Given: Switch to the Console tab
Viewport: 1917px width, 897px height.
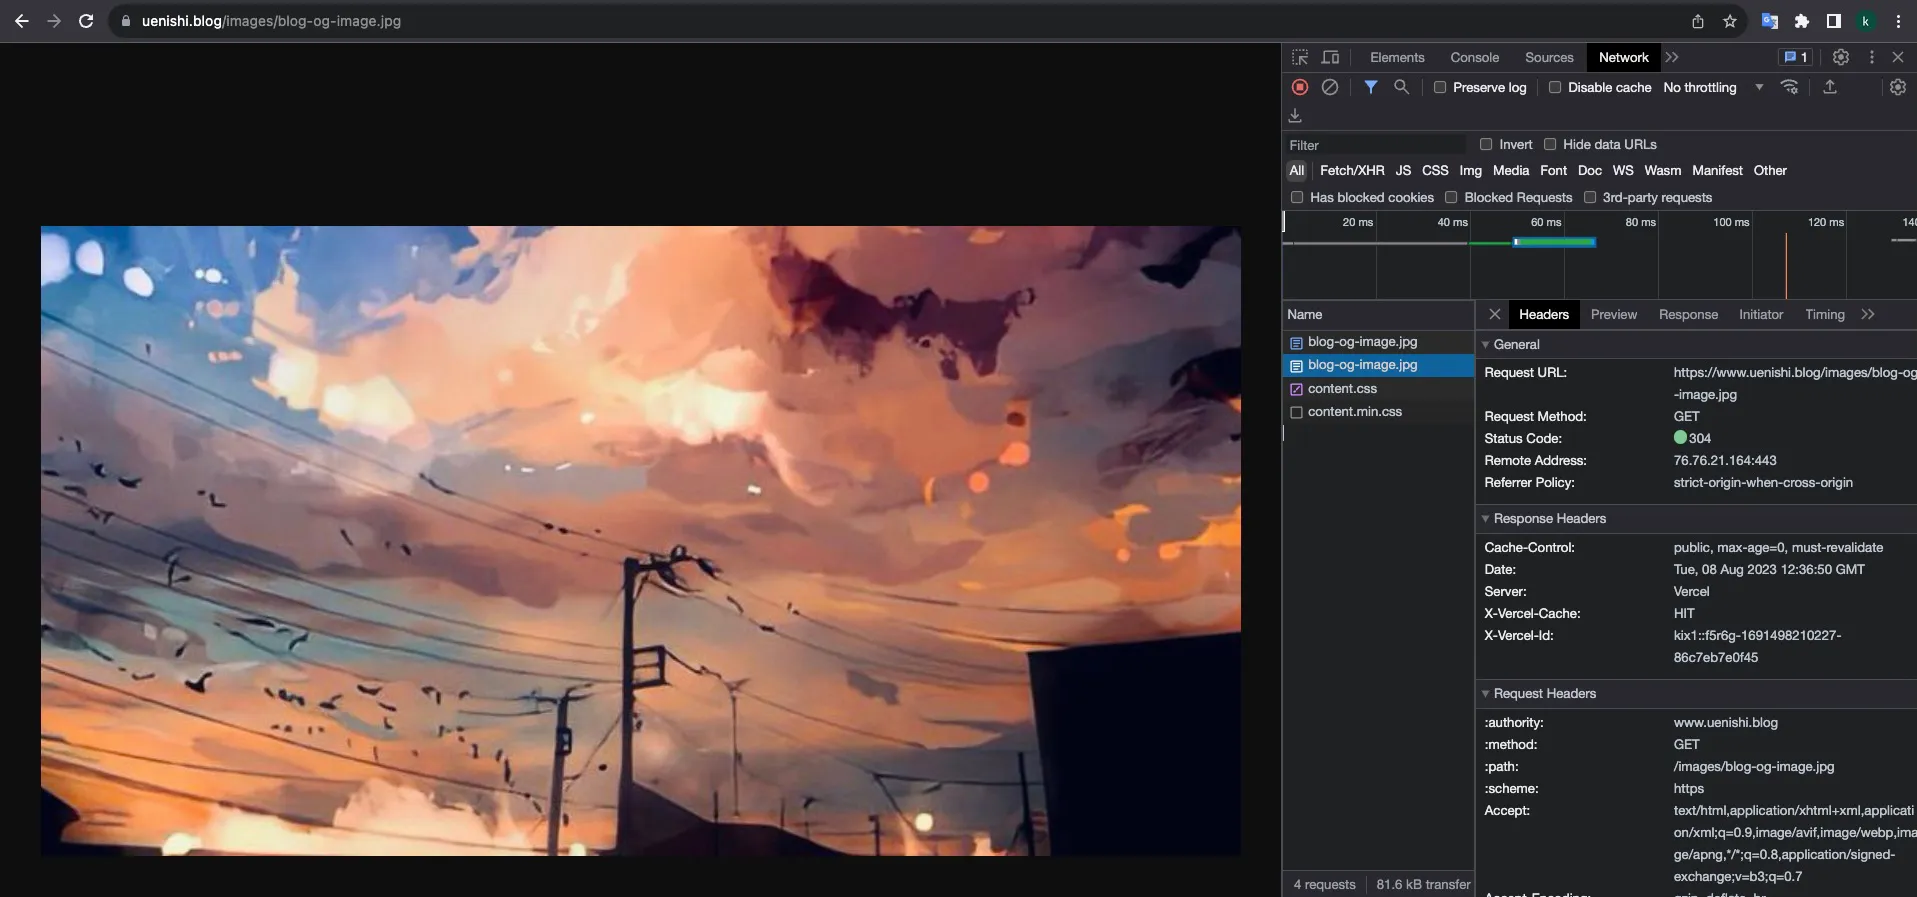Looking at the screenshot, I should (1474, 57).
